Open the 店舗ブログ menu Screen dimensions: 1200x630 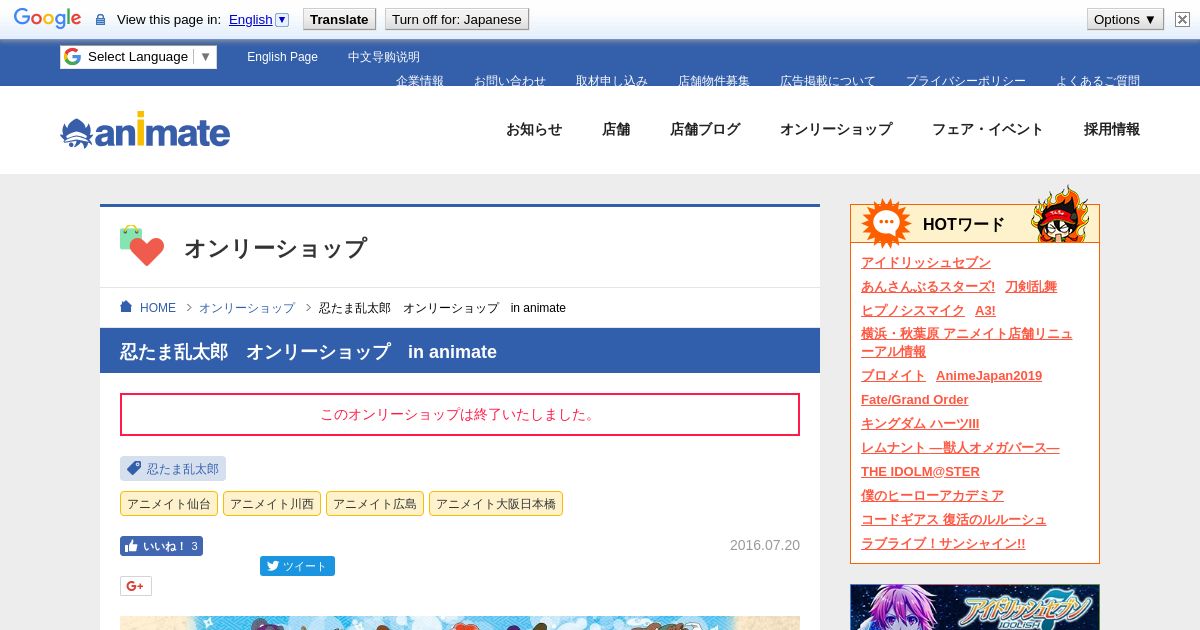[705, 129]
